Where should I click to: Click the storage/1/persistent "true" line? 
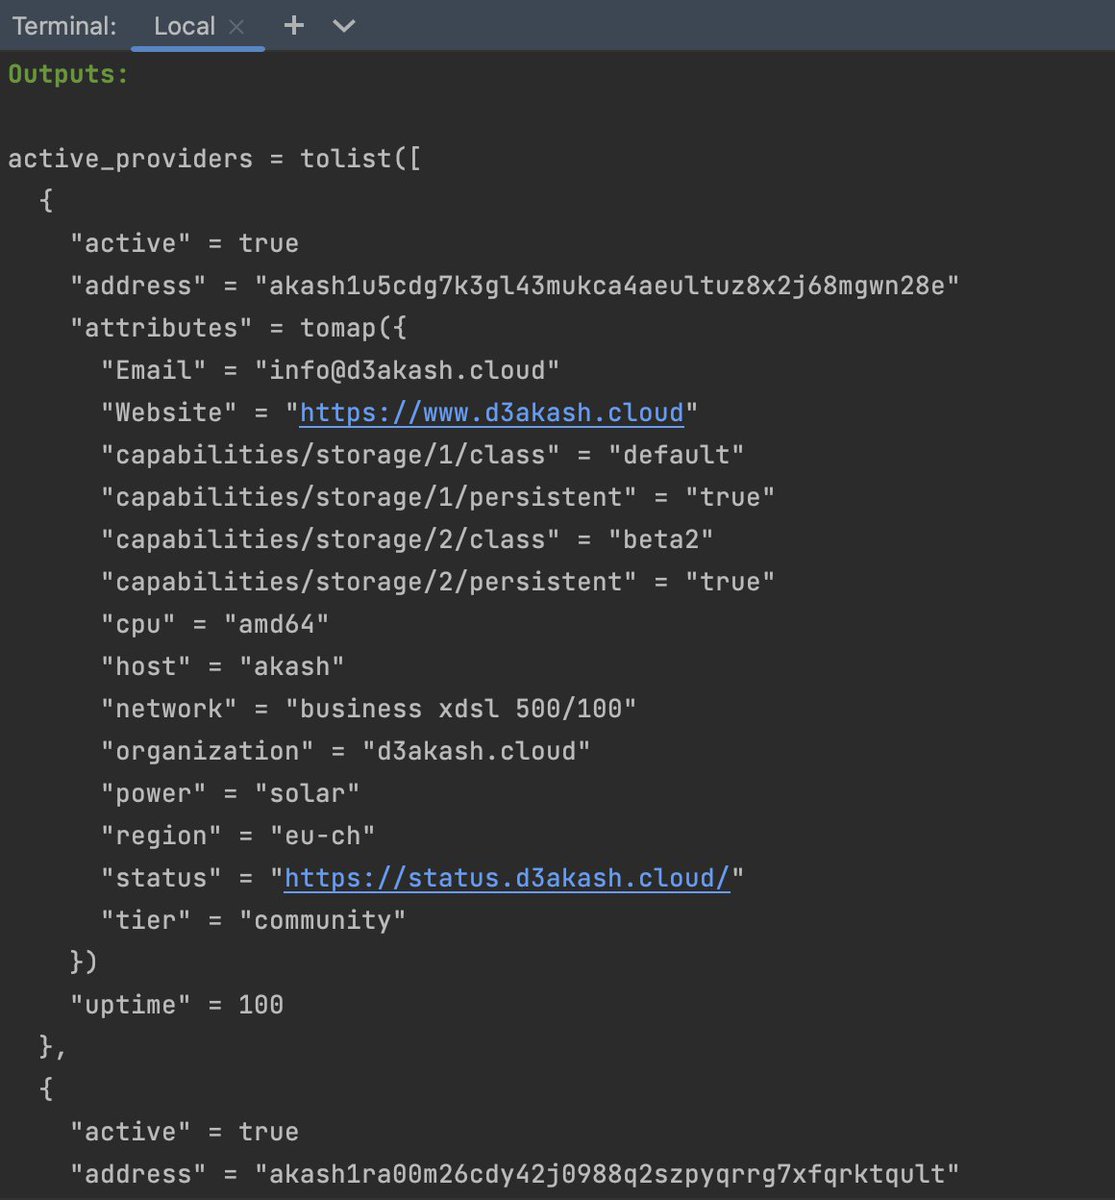coord(438,497)
